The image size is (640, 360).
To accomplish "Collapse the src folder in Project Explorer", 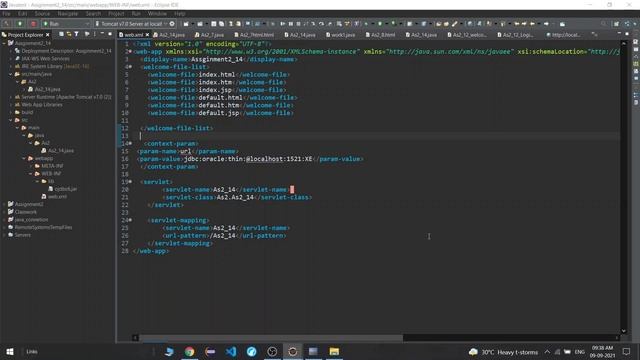I will pos(11,120).
